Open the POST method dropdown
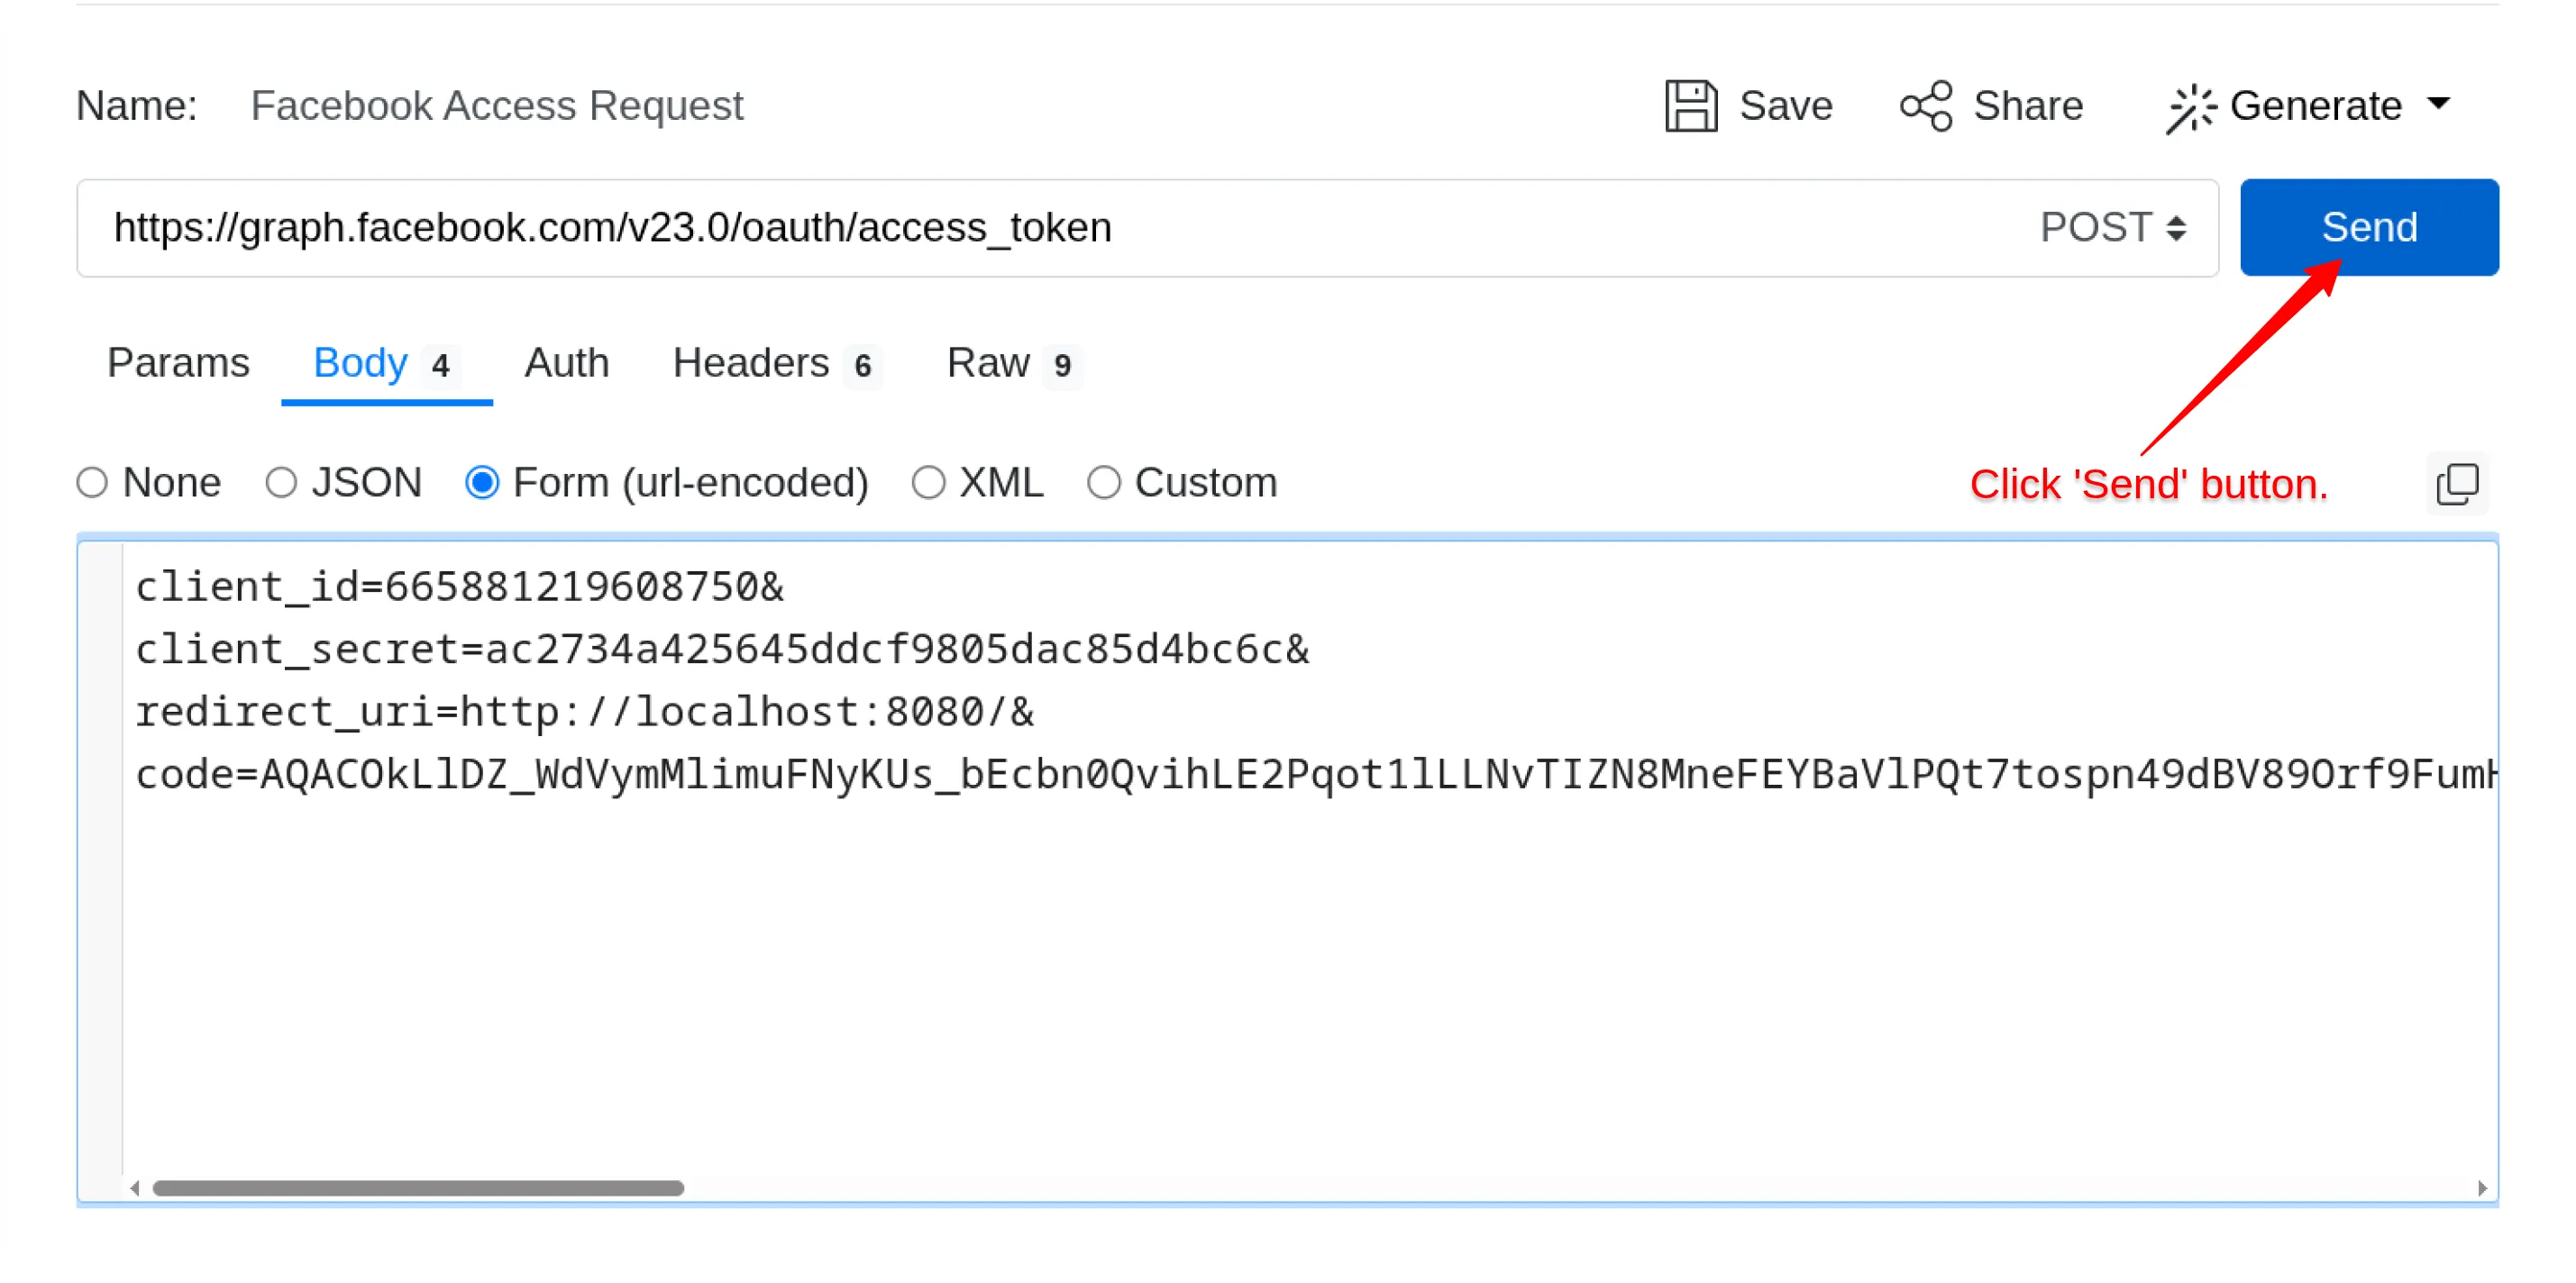This screenshot has height=1283, width=2576. [2112, 228]
